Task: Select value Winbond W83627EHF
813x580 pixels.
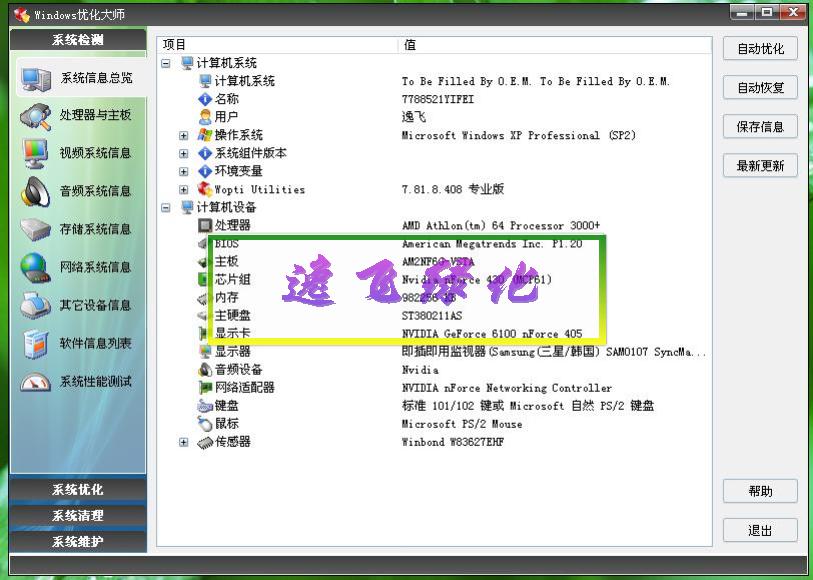Action: [x=453, y=442]
